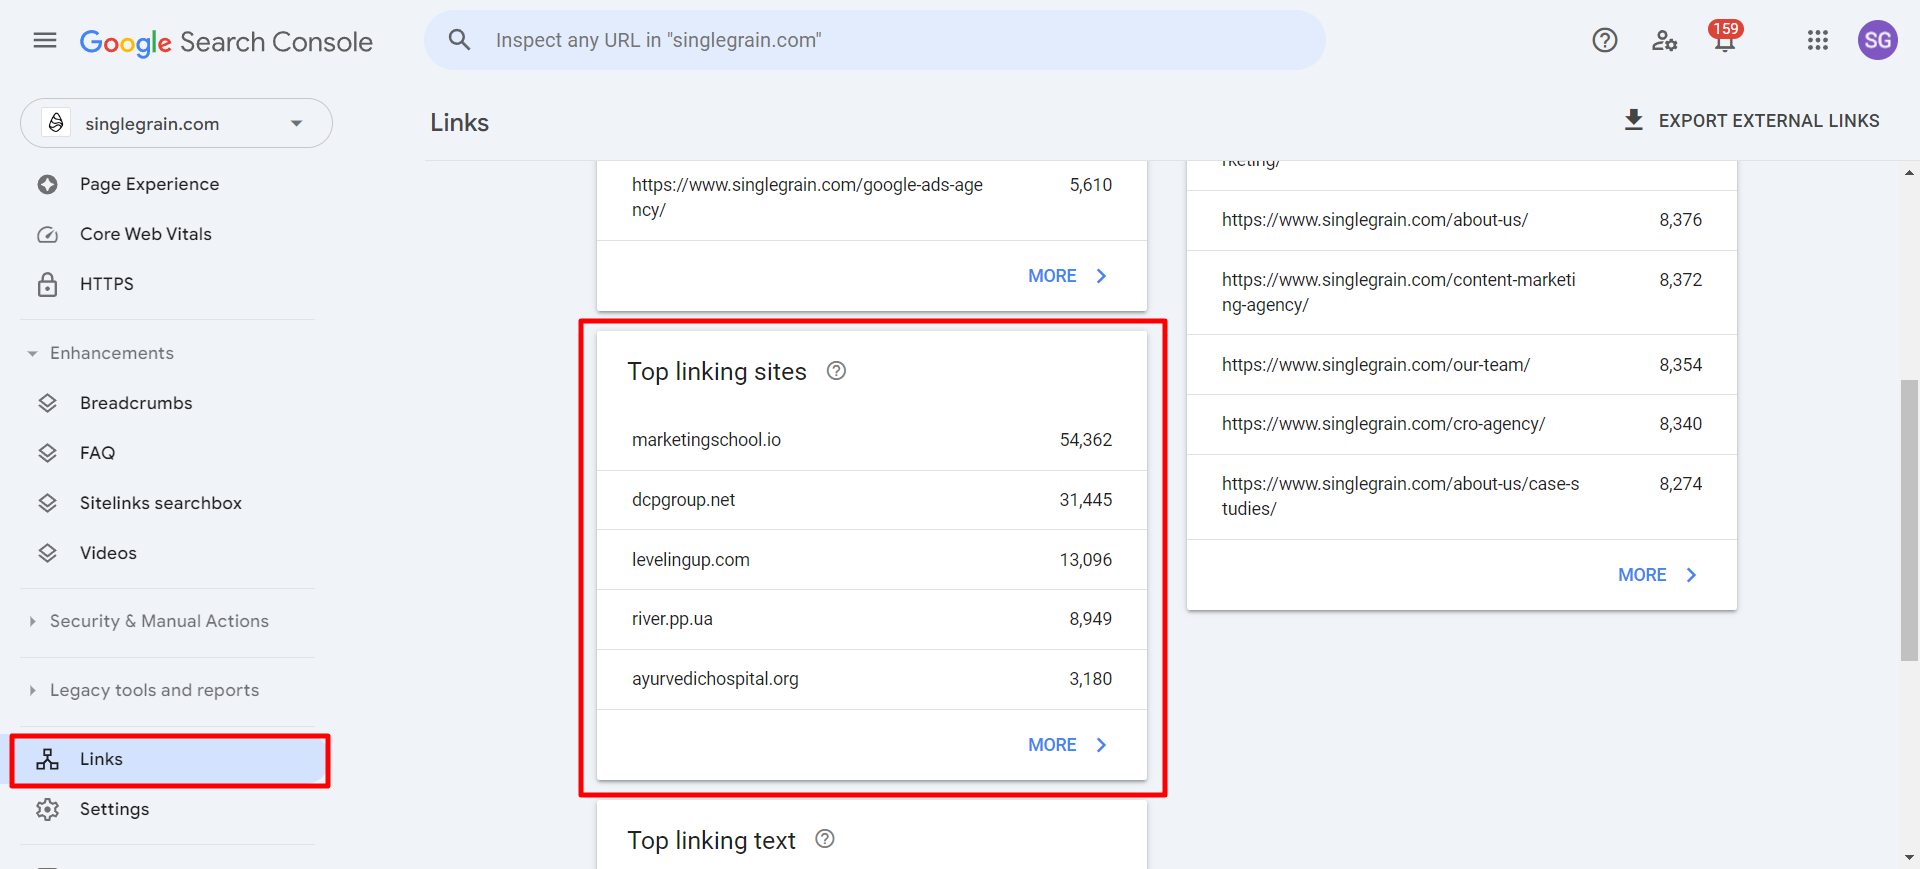
Task: Click MORE below case-studies row
Action: [1642, 575]
